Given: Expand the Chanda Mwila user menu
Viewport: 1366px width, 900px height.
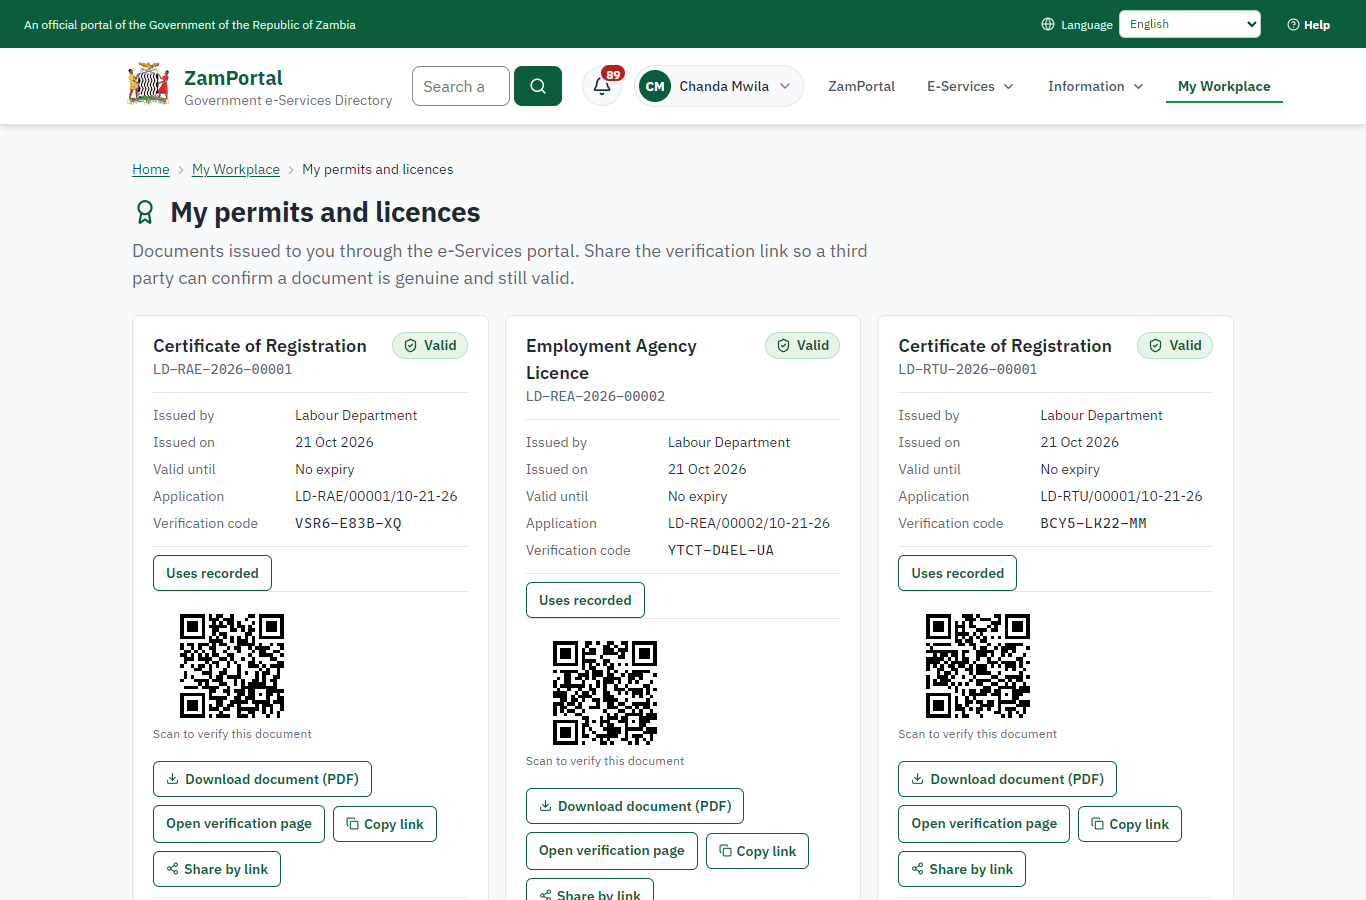Looking at the screenshot, I should point(719,86).
